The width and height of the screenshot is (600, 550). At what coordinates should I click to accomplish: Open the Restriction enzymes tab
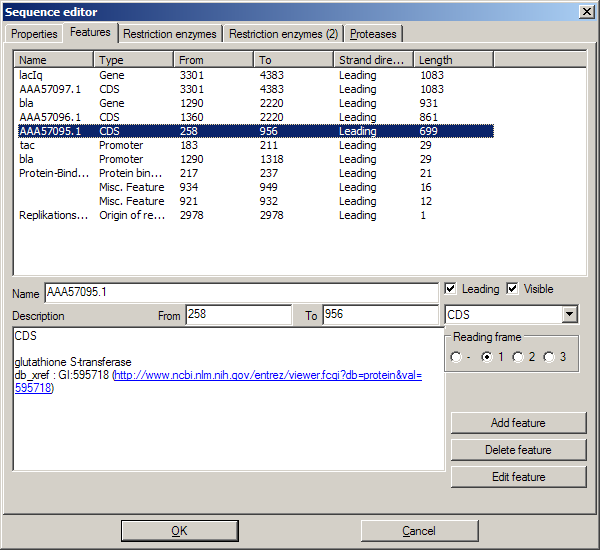tap(170, 34)
